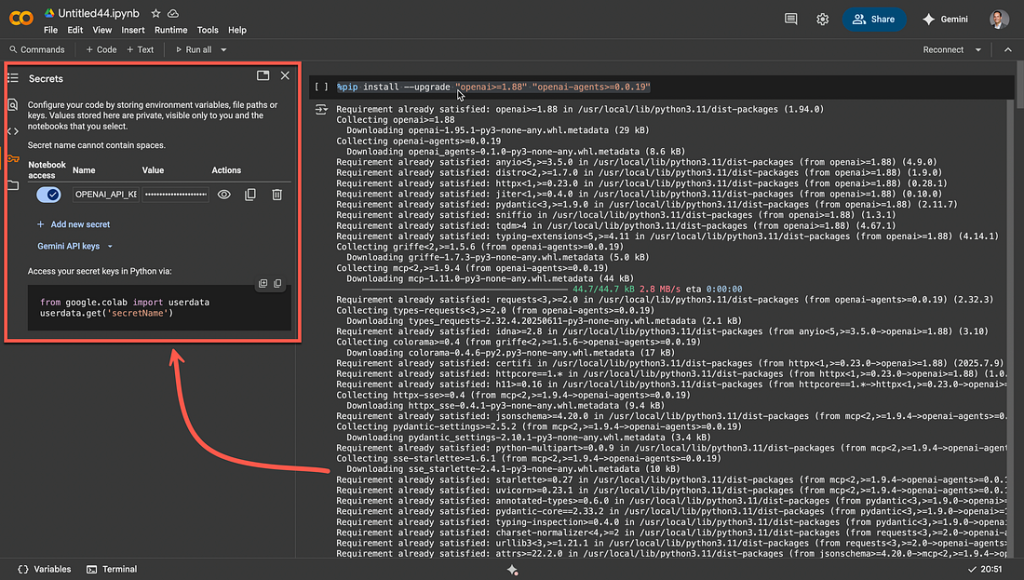Image resolution: width=1024 pixels, height=580 pixels.
Task: Open the Find and replace sidebar icon
Action: click(x=11, y=104)
